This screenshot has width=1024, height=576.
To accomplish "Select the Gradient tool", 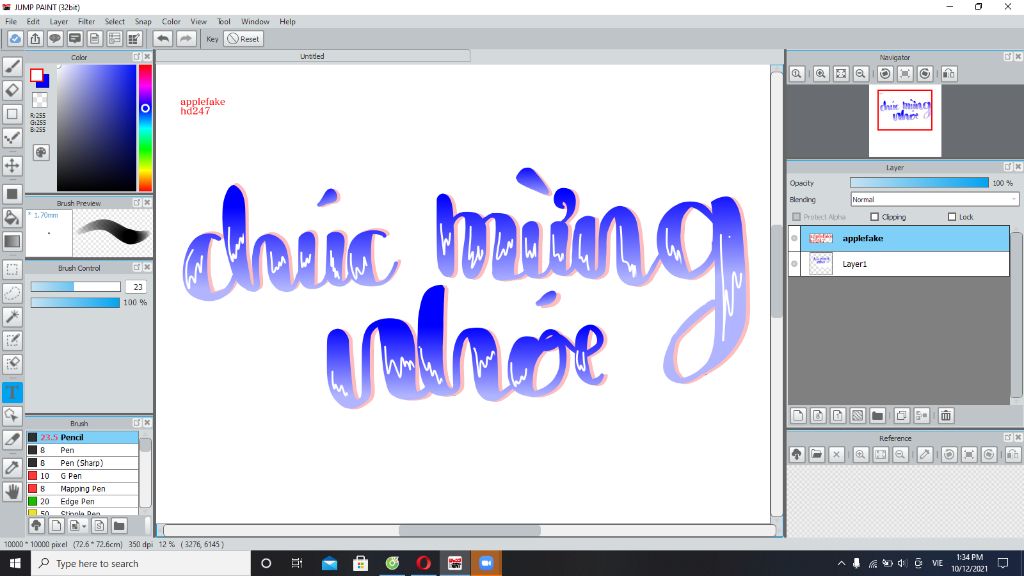I will [12, 241].
